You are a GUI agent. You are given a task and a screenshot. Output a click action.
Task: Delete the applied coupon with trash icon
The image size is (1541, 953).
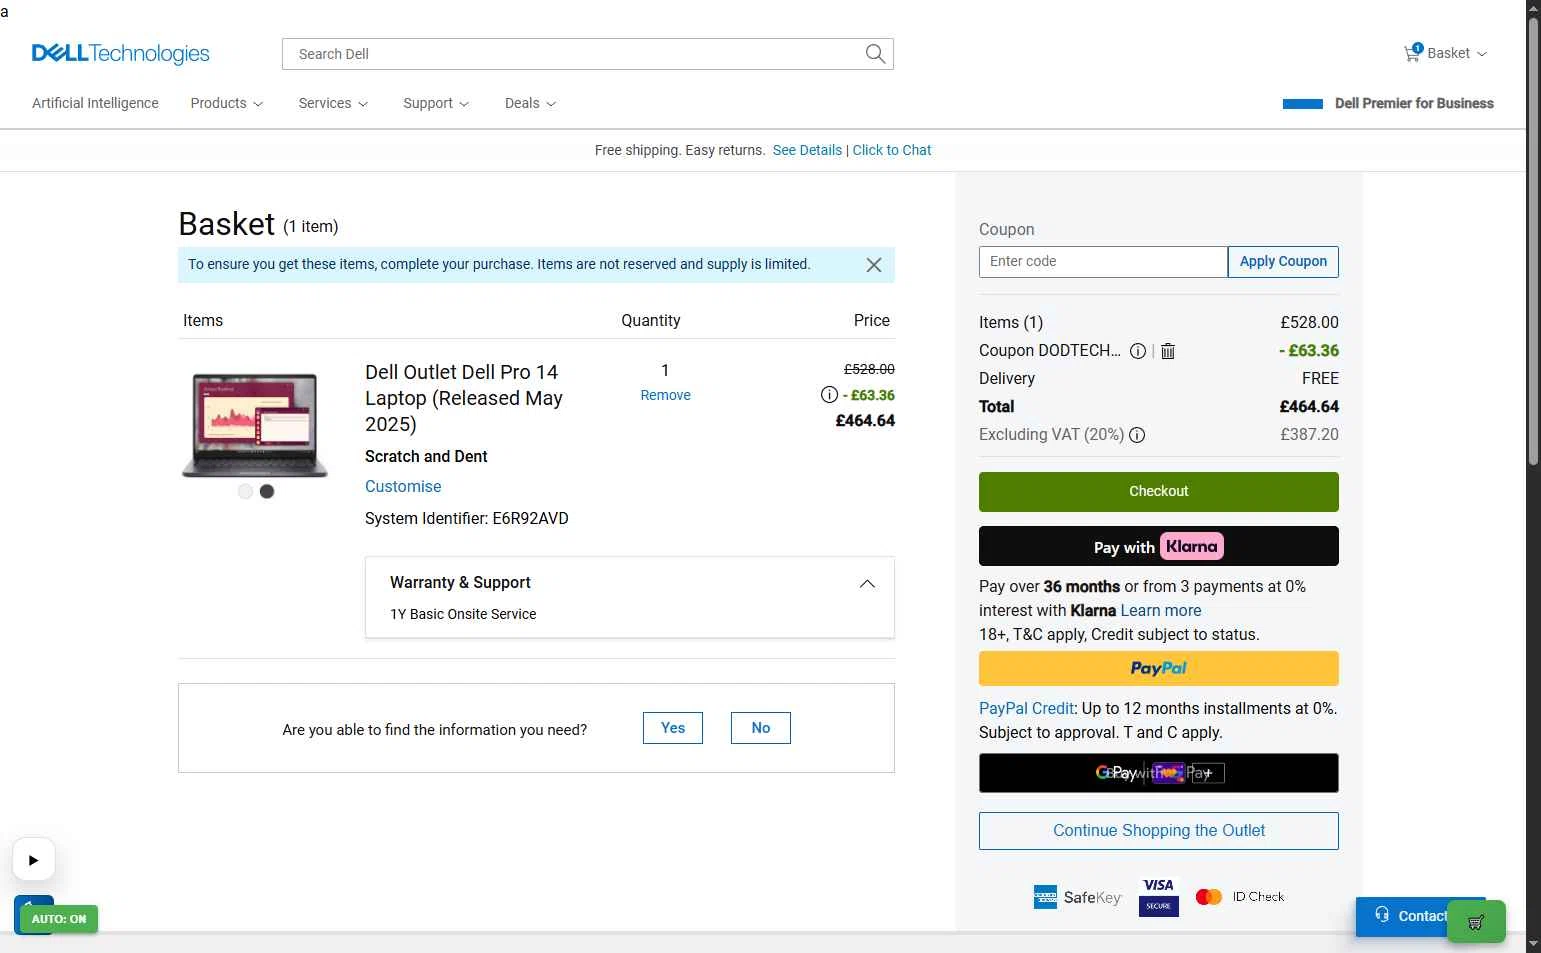click(1168, 351)
